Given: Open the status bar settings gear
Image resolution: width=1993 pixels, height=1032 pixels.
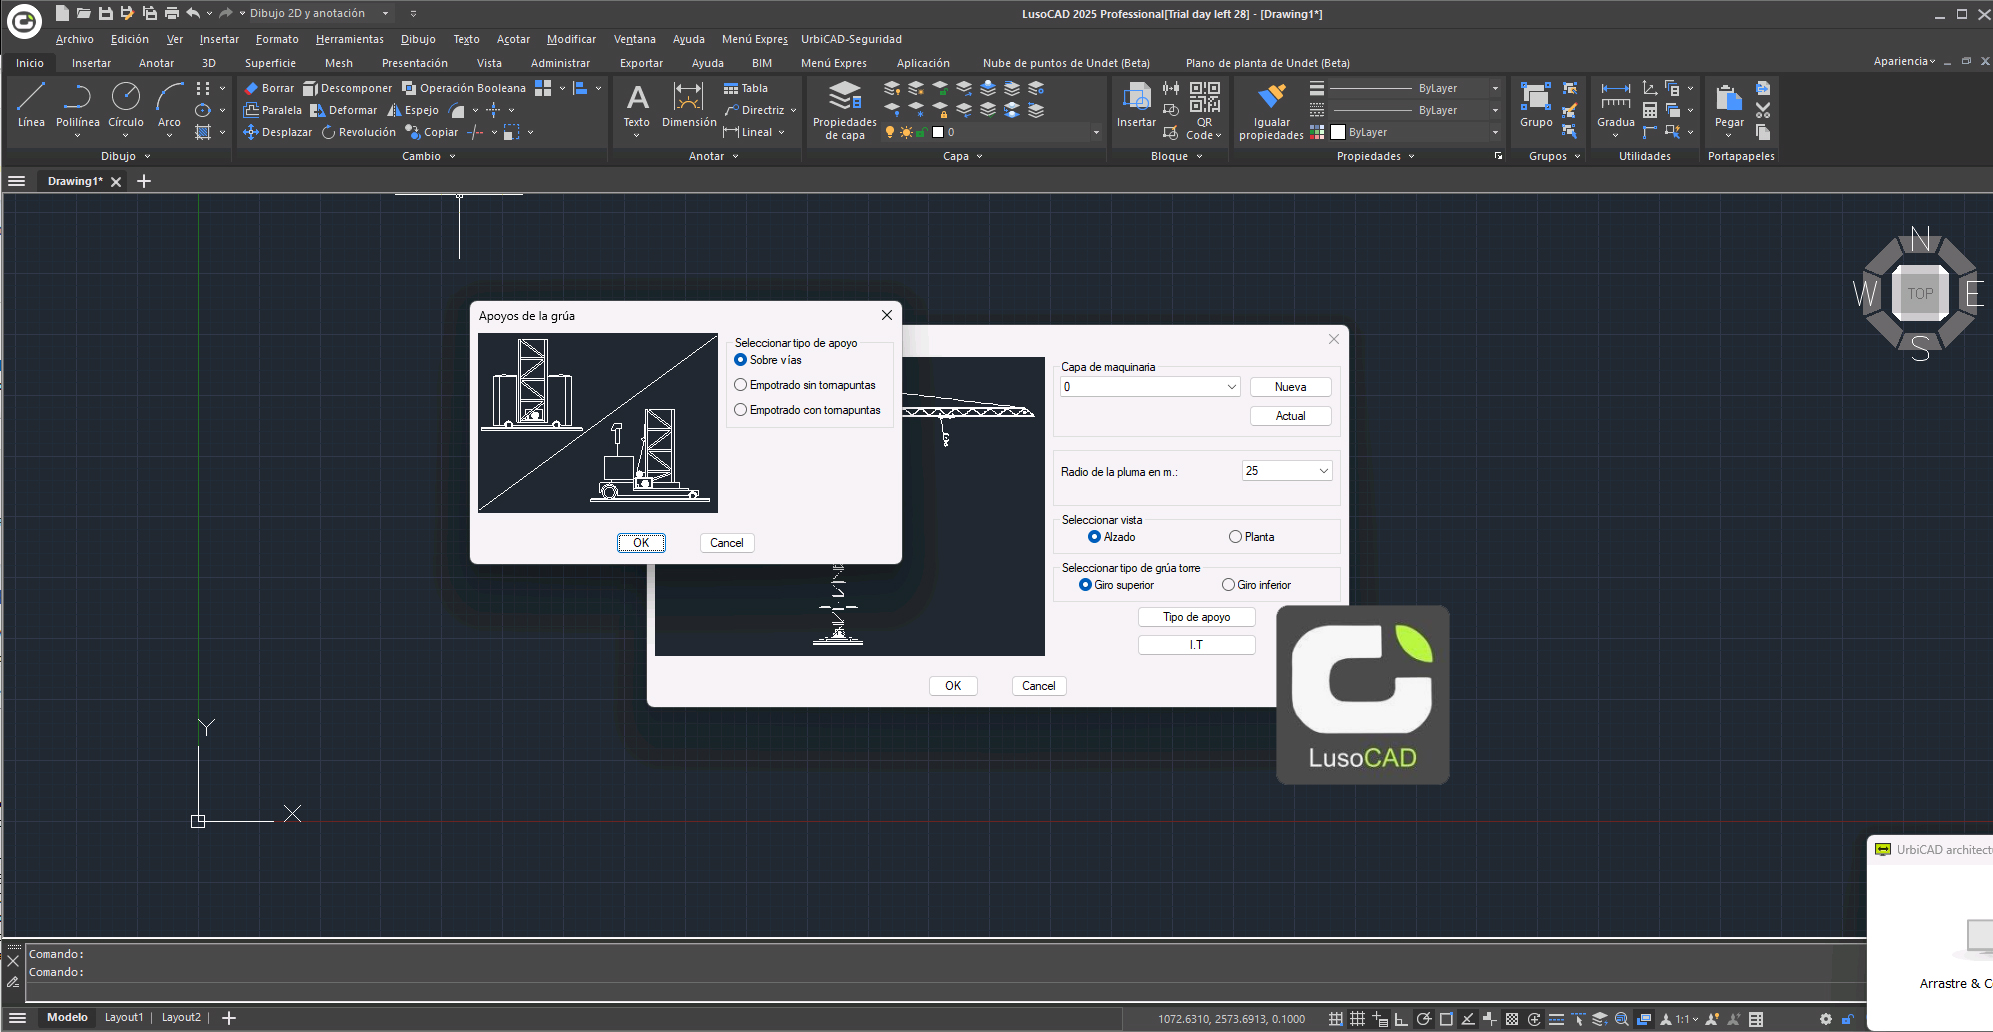Looking at the screenshot, I should (1826, 1019).
